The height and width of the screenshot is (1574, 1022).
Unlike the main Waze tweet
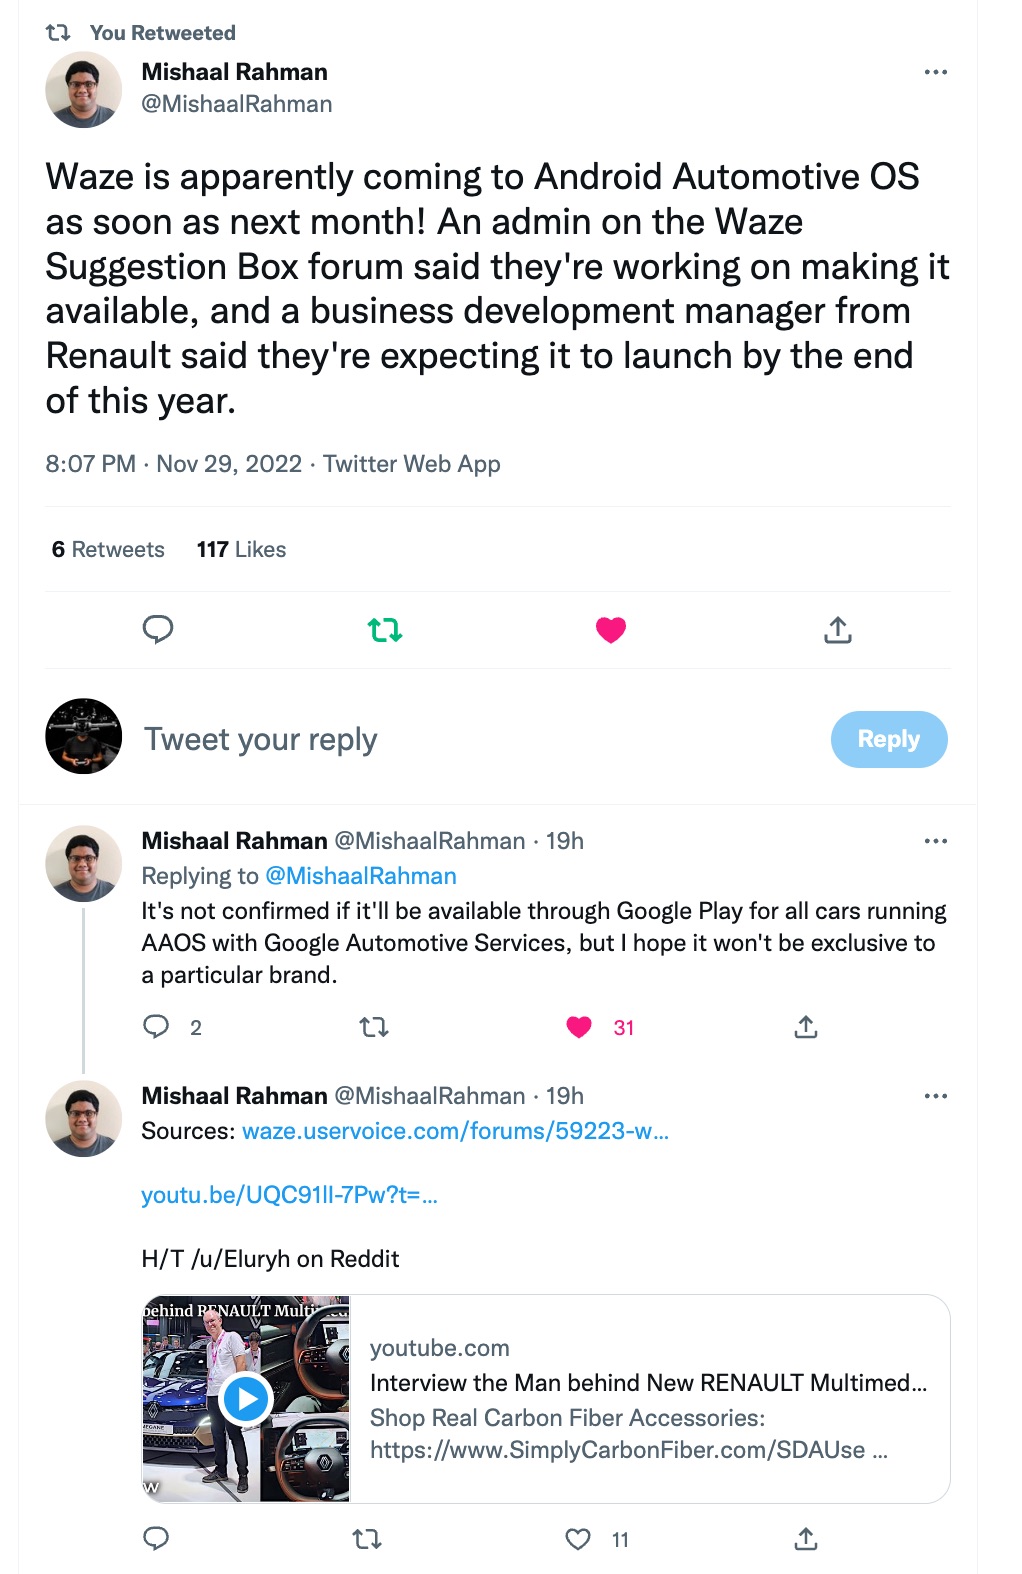point(611,630)
